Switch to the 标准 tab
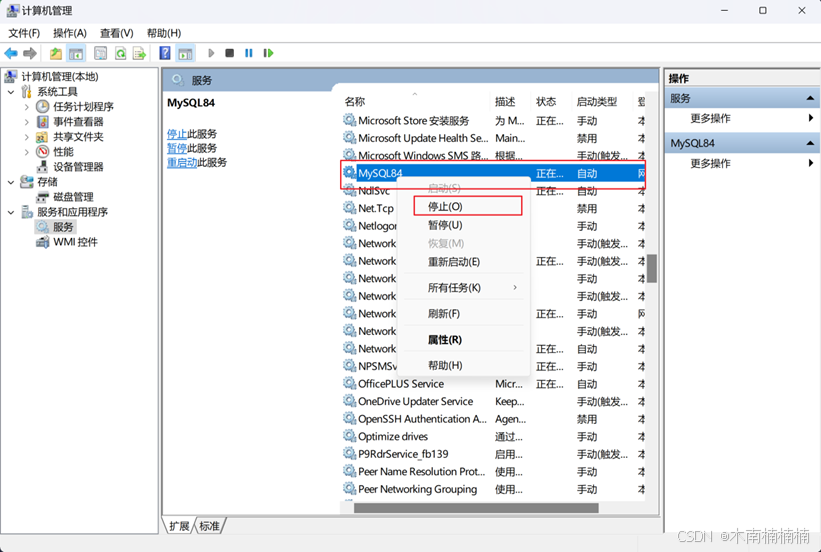The height and width of the screenshot is (552, 821). coord(209,526)
